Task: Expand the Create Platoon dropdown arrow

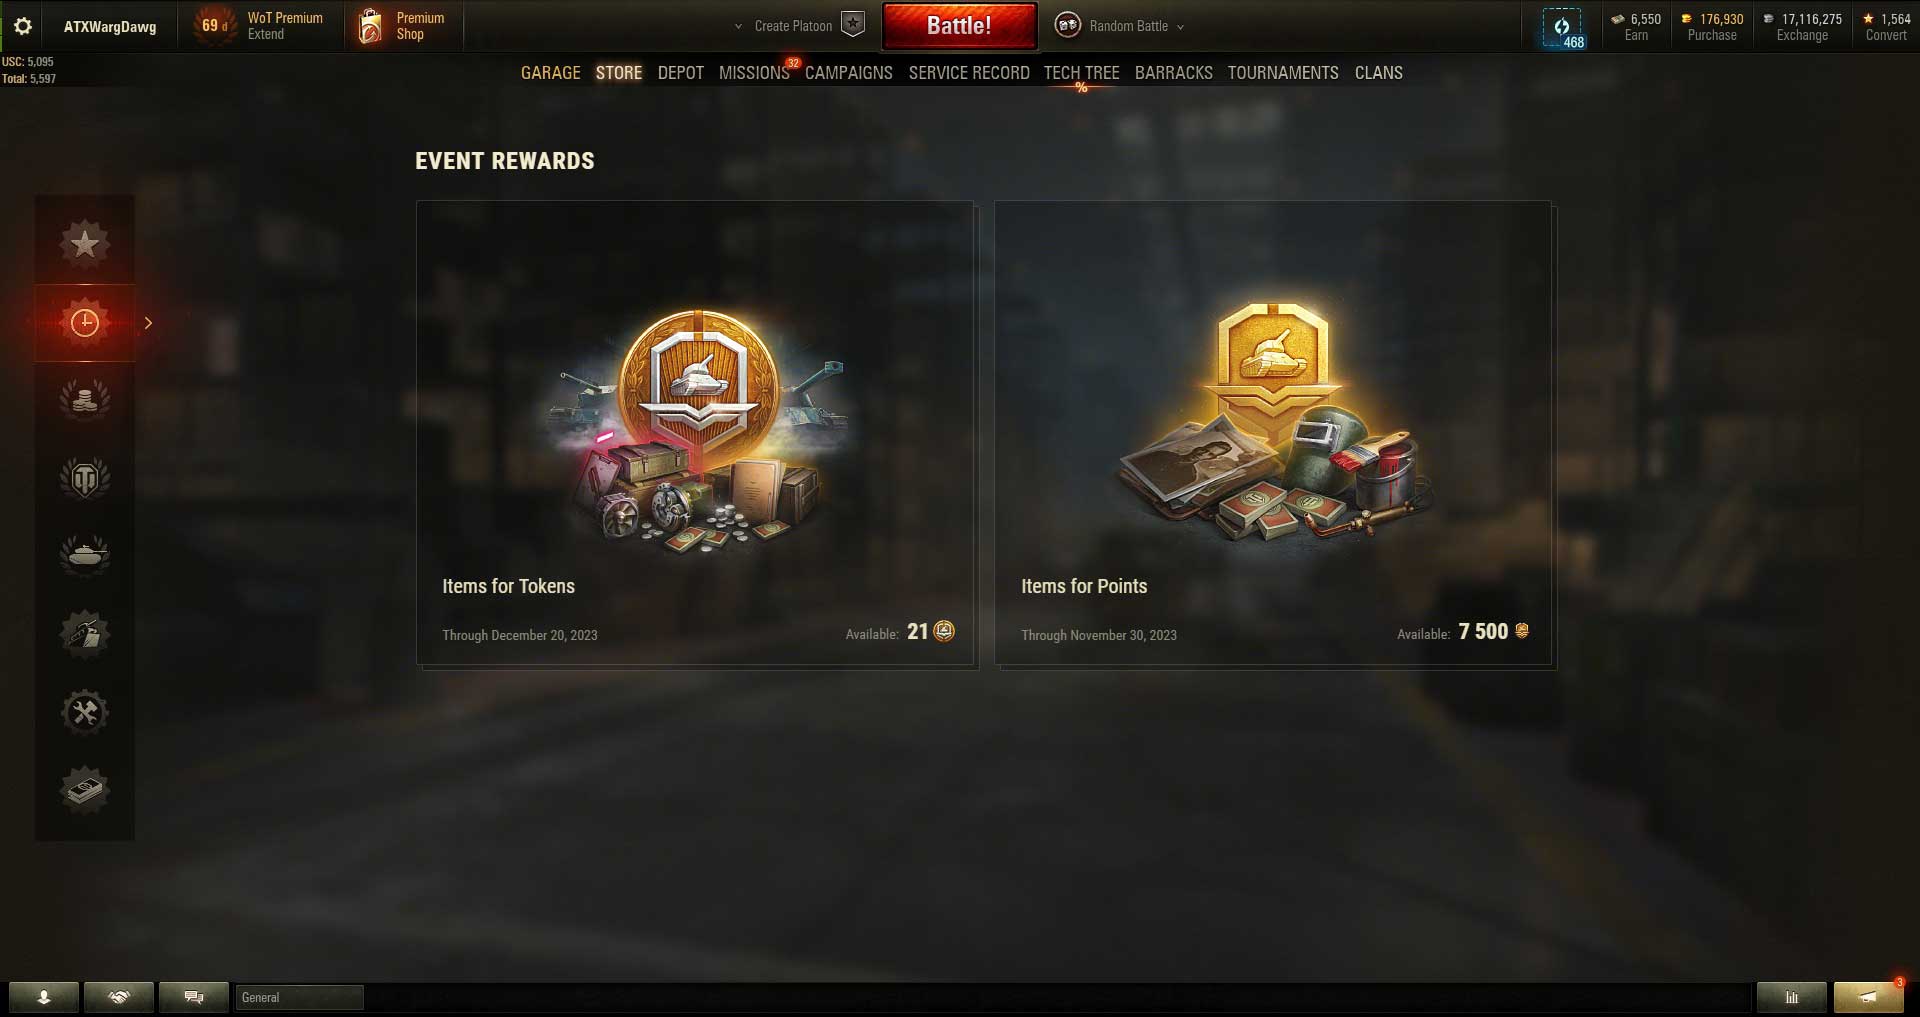Action: coord(738,26)
